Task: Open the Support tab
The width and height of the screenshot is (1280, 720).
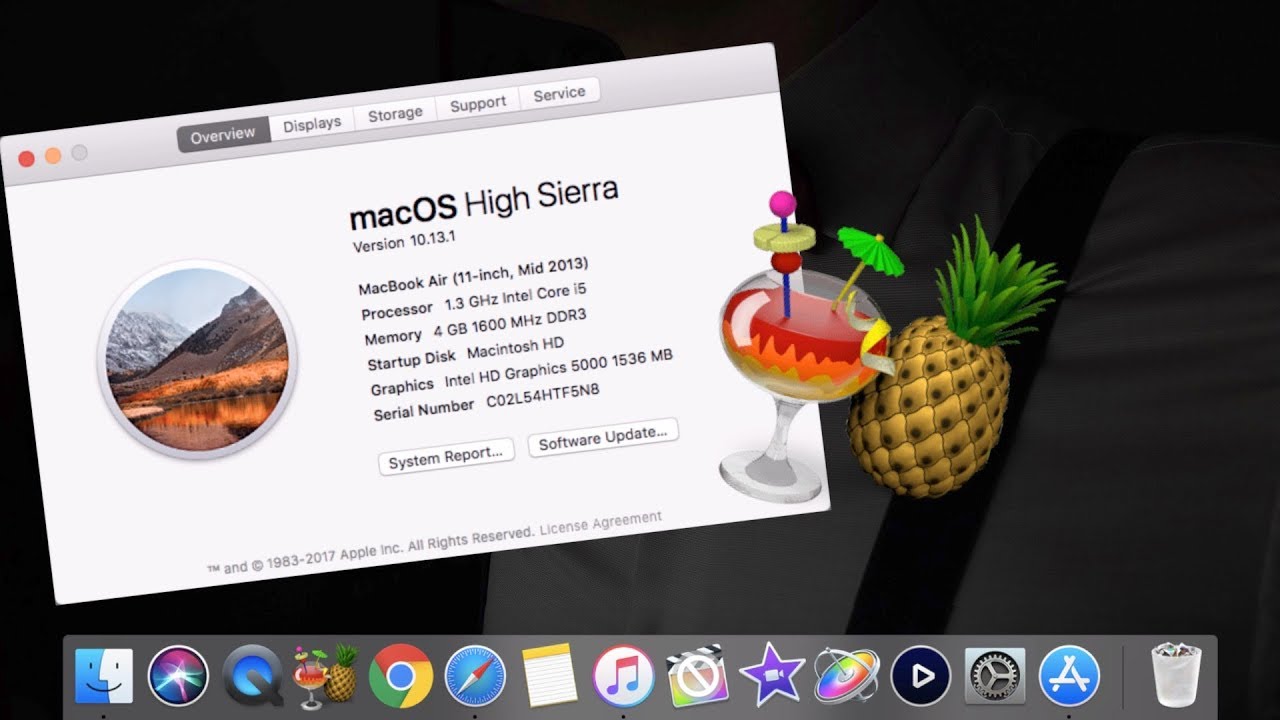Action: (478, 104)
